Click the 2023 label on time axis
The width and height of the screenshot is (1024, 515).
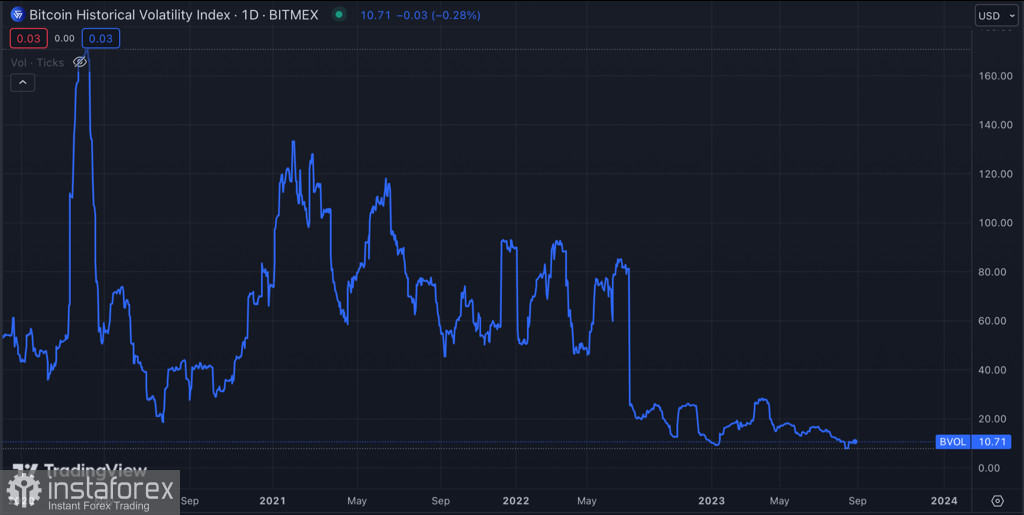tap(711, 501)
